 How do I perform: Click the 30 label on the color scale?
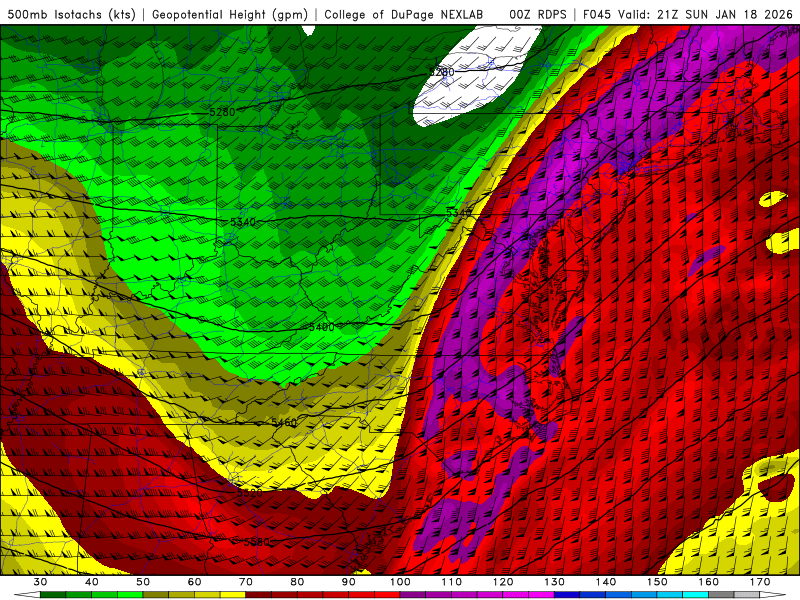click(x=40, y=582)
